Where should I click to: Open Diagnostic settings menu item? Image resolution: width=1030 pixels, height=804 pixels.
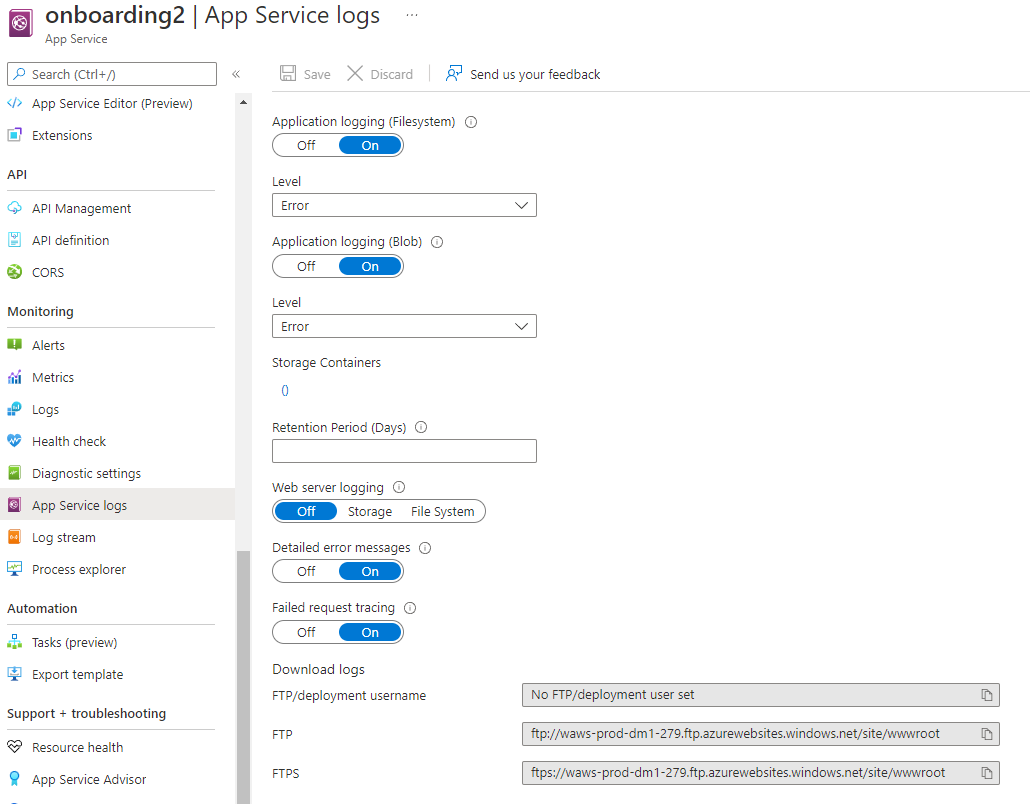point(86,473)
